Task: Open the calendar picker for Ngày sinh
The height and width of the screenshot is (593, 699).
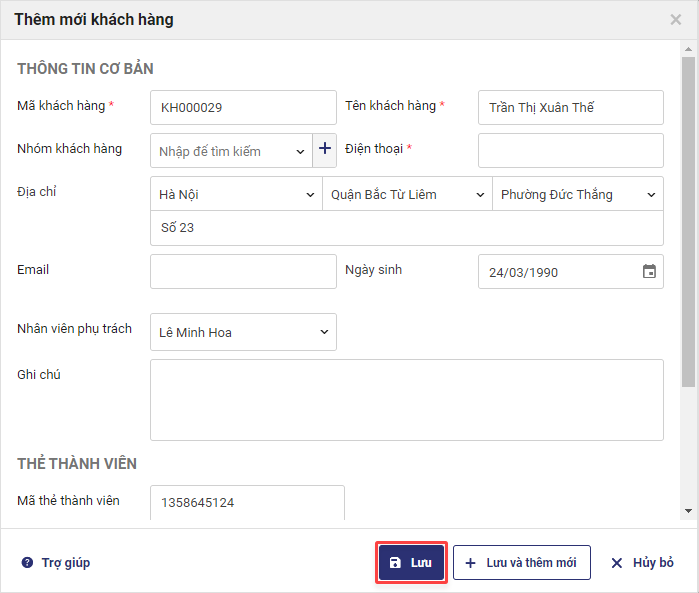Action: [649, 271]
